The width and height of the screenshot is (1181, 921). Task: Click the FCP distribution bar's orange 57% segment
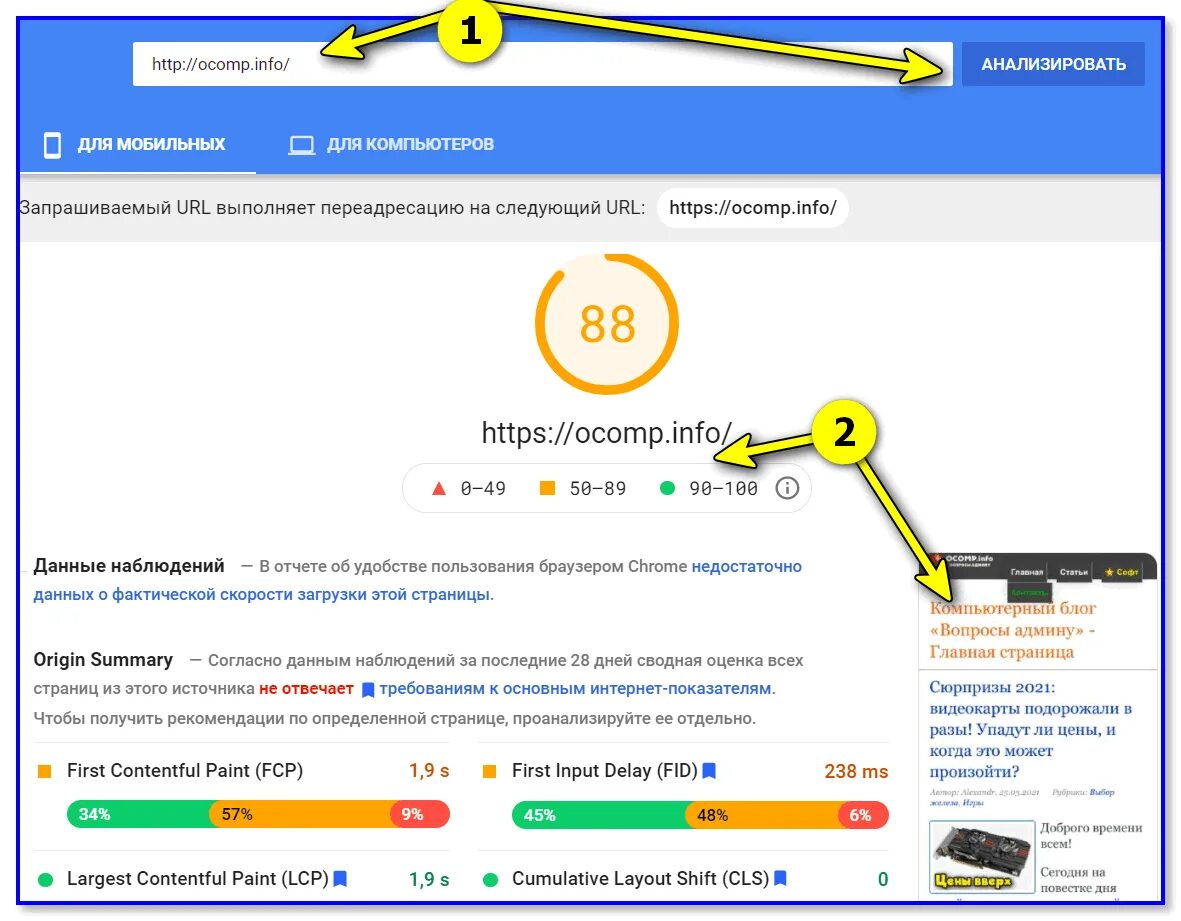click(300, 814)
